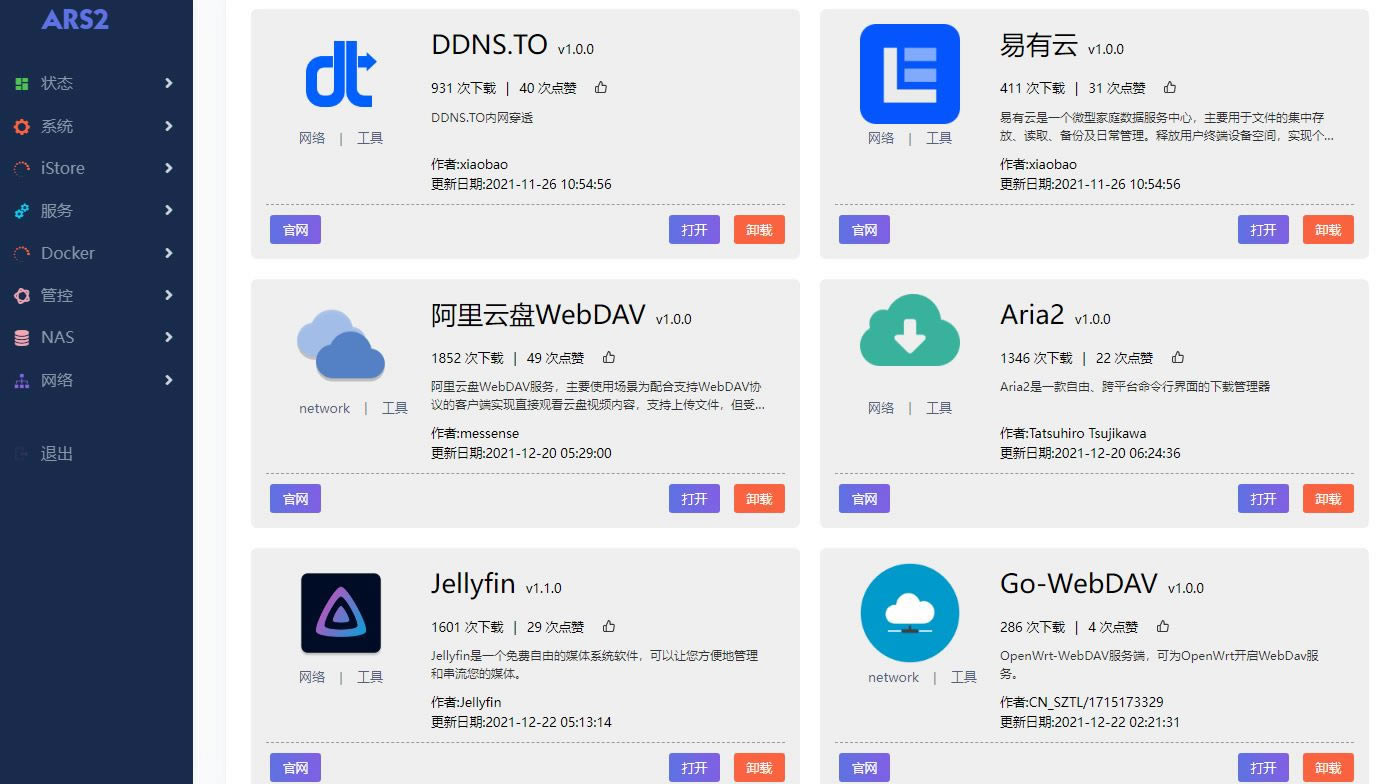Click the 系统 gear icon in sidebar
Screen dimensions: 1386x784
coord(22,127)
